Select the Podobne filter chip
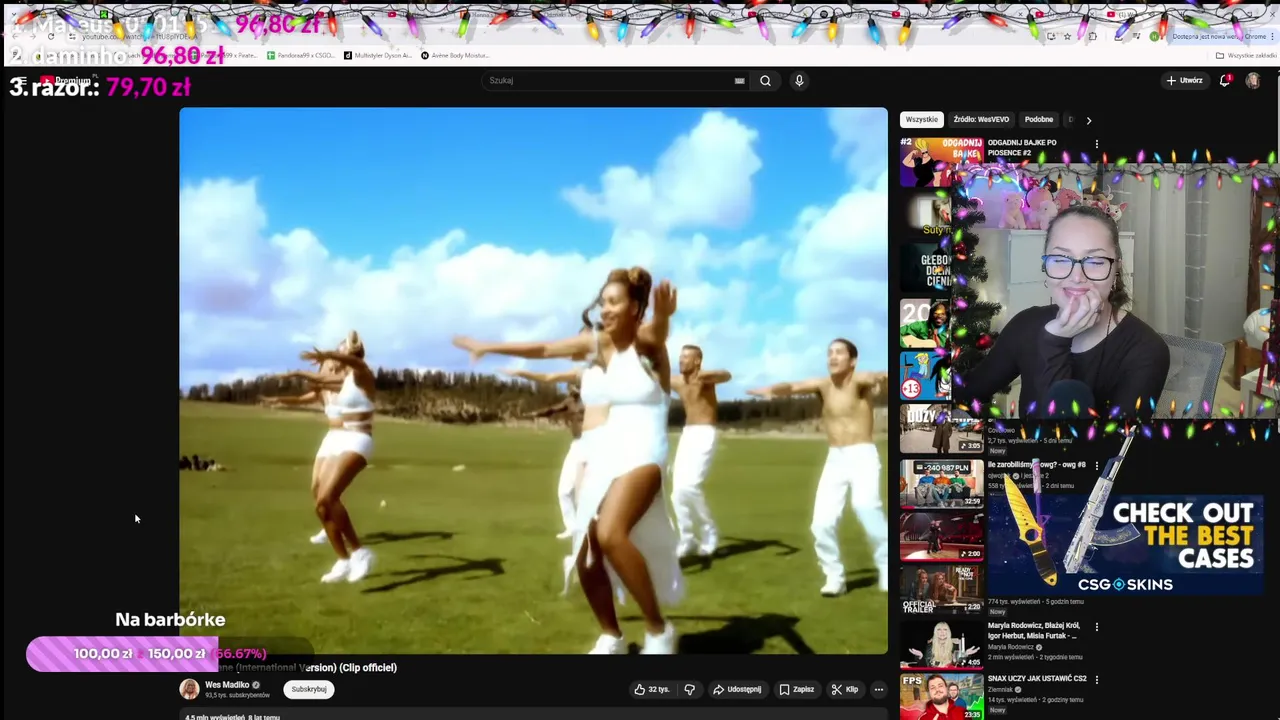The height and width of the screenshot is (720, 1280). [x=1039, y=119]
